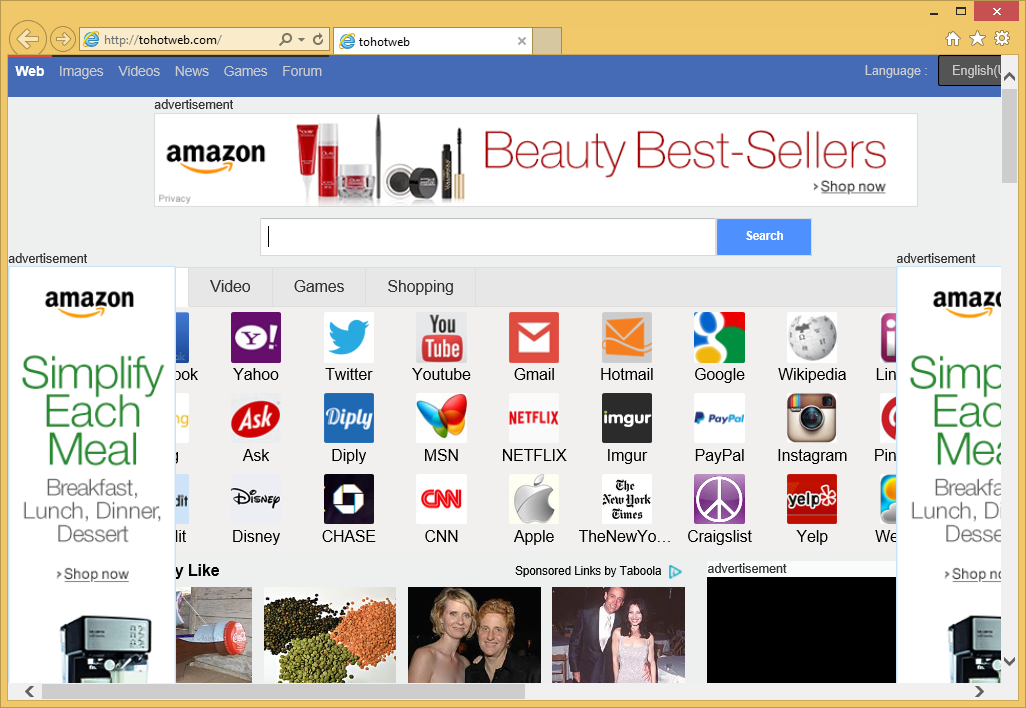Viewport: 1026px width, 708px height.
Task: Click the horizontal scrollbar right arrow
Action: [x=980, y=692]
